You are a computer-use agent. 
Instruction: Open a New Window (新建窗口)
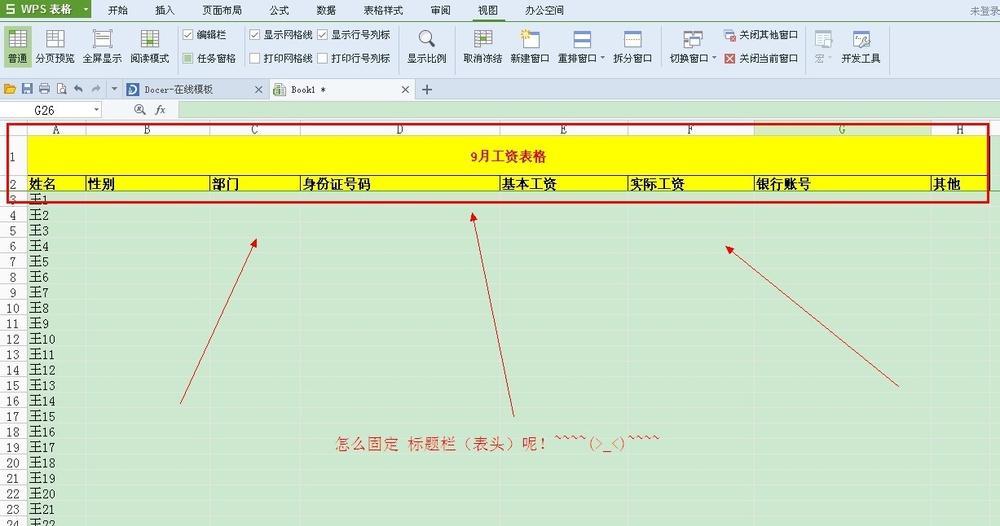point(530,45)
